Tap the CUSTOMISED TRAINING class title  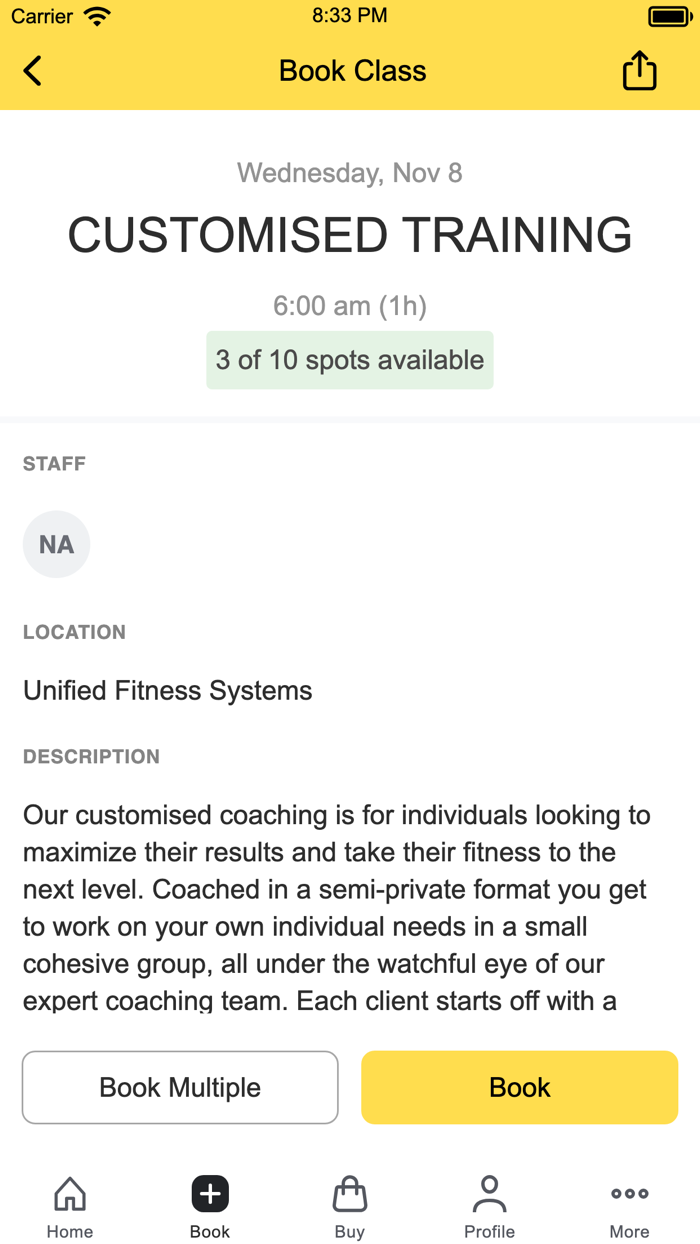pyautogui.click(x=350, y=234)
